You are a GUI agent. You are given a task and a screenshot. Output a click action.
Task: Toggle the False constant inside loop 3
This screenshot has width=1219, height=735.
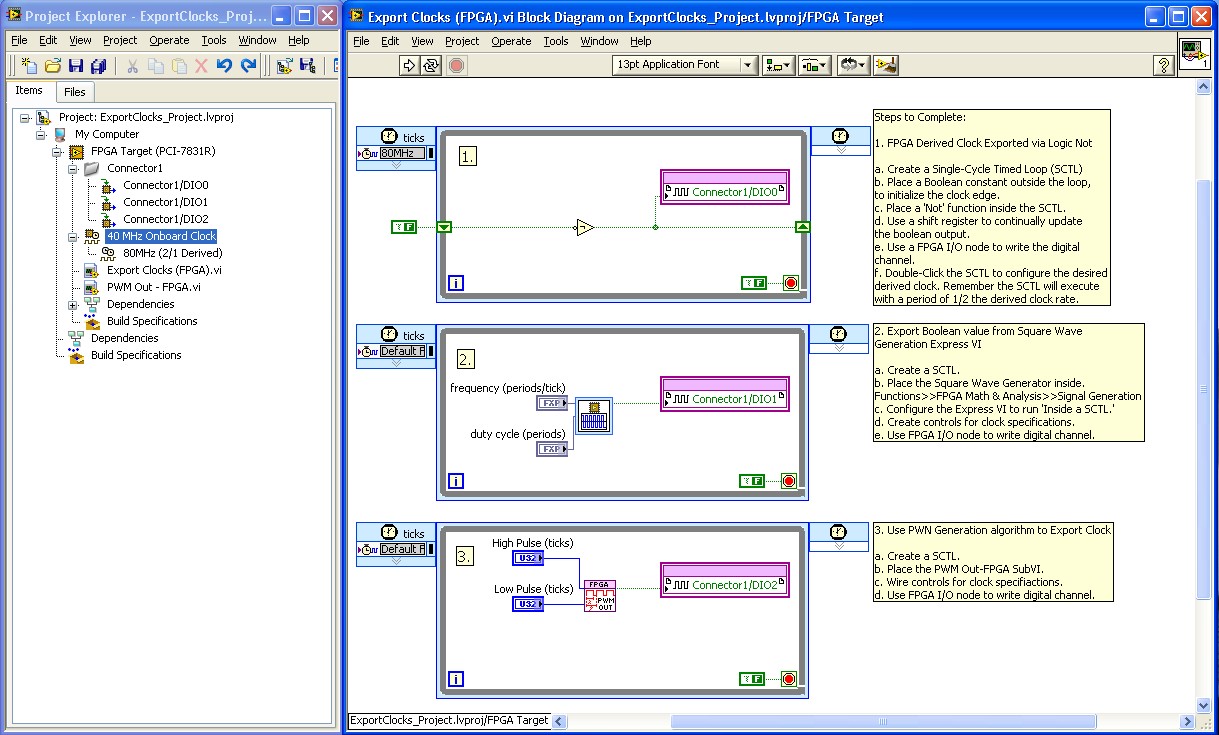752,679
